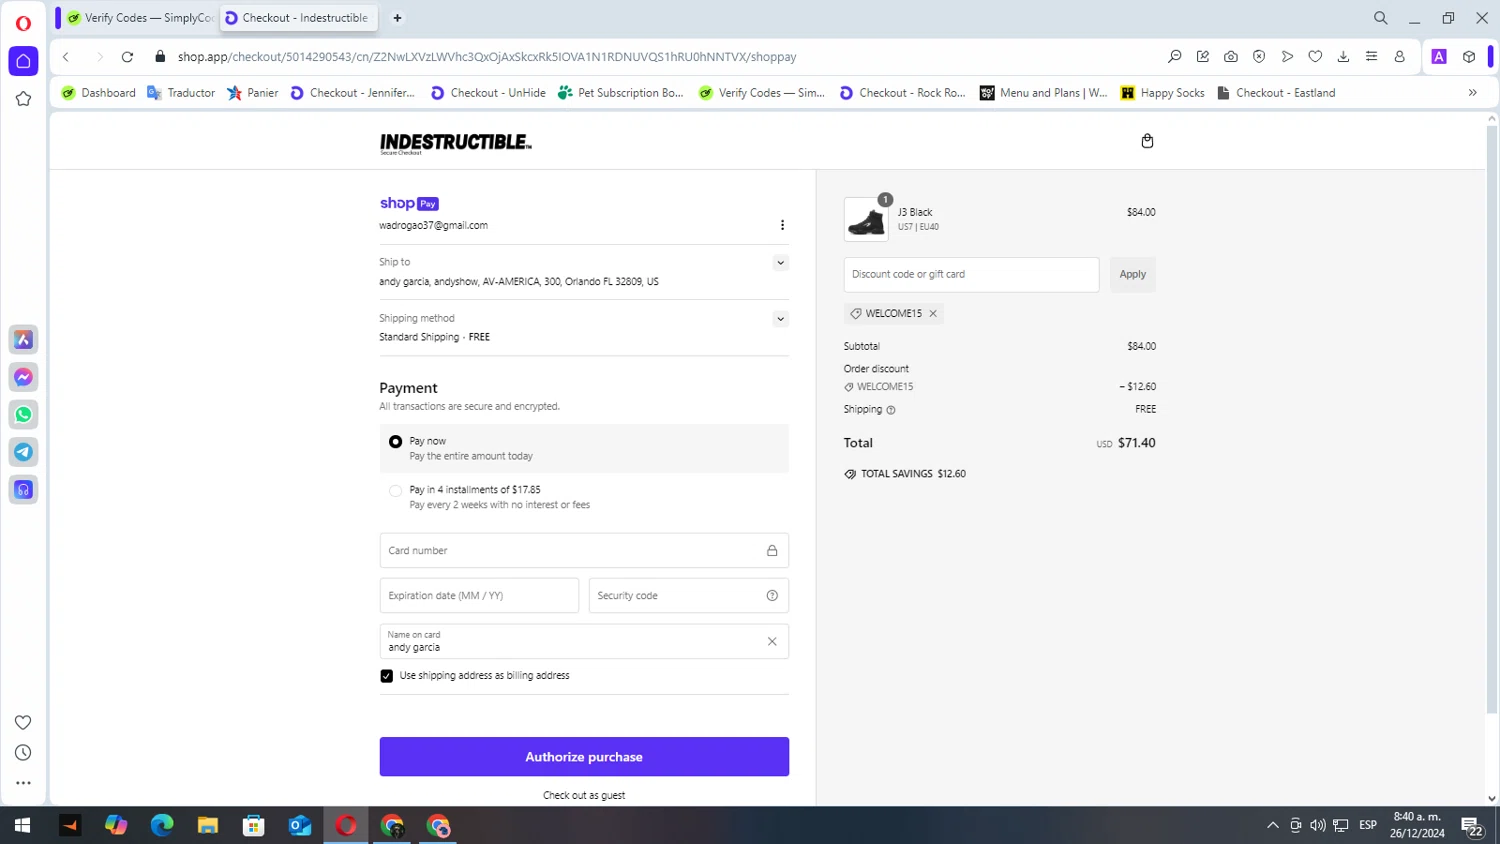Open Shop Pay account options menu
This screenshot has width=1500, height=844.
click(x=782, y=225)
